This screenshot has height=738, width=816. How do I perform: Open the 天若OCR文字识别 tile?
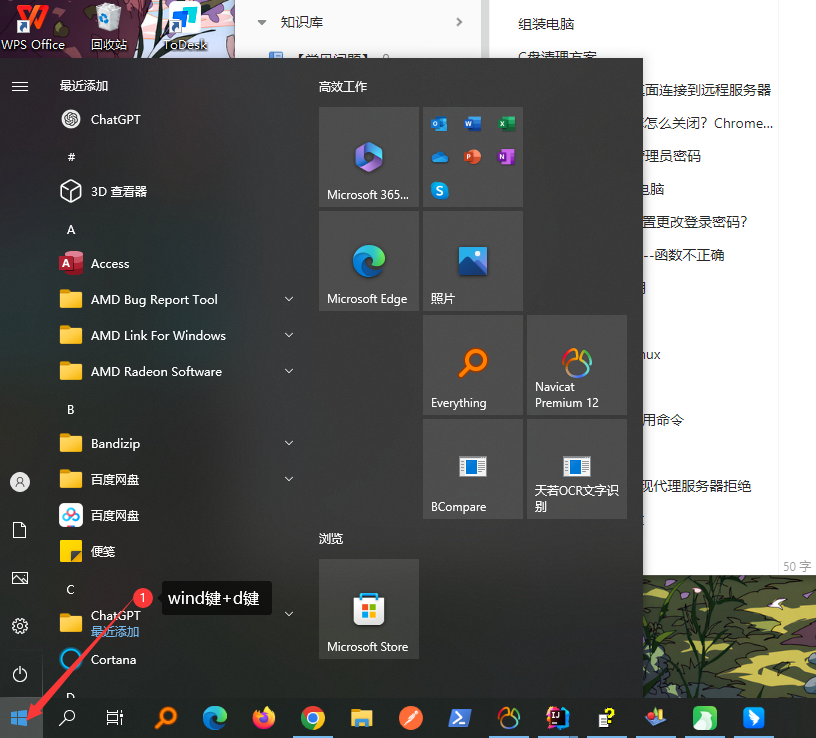[x=577, y=469]
